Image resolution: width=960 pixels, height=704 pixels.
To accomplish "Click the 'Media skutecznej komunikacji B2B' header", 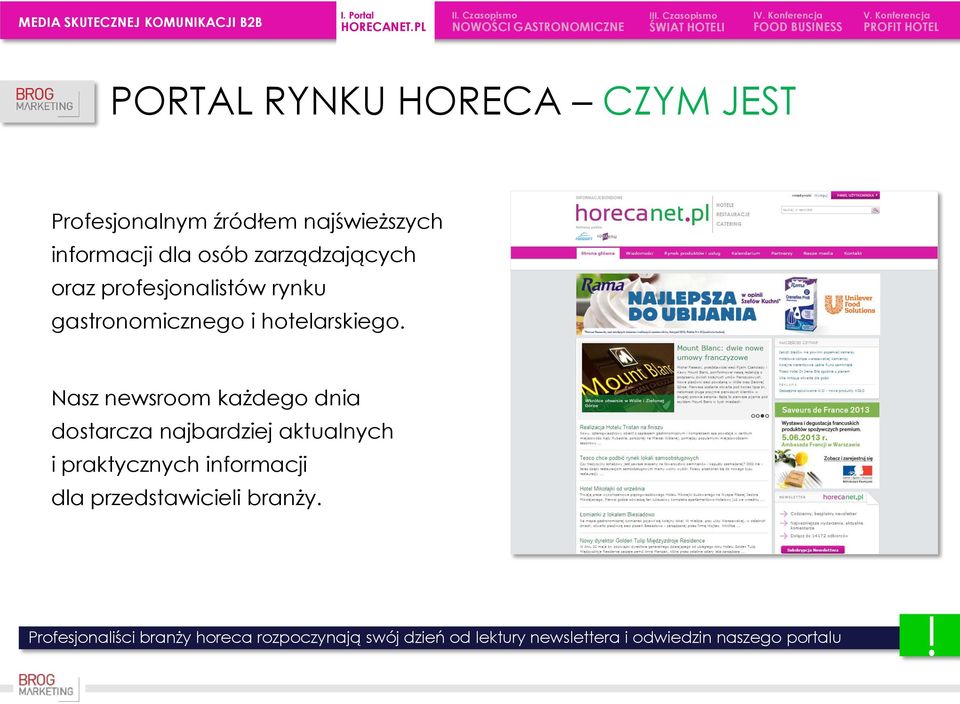I will (140, 23).
